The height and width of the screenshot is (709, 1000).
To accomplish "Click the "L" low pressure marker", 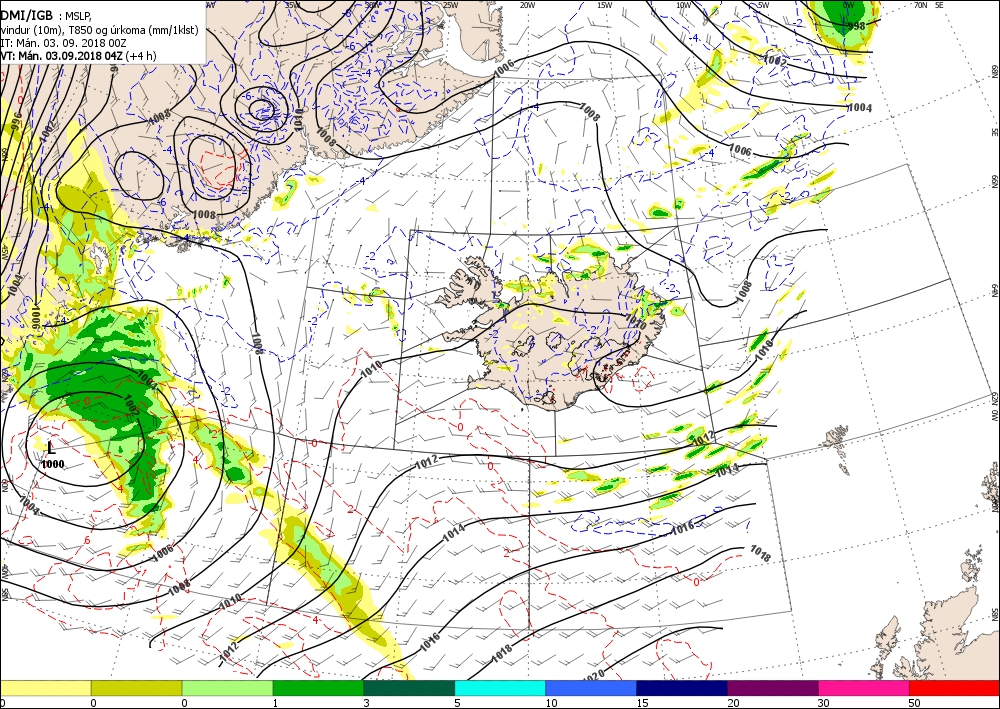I will point(52,448).
